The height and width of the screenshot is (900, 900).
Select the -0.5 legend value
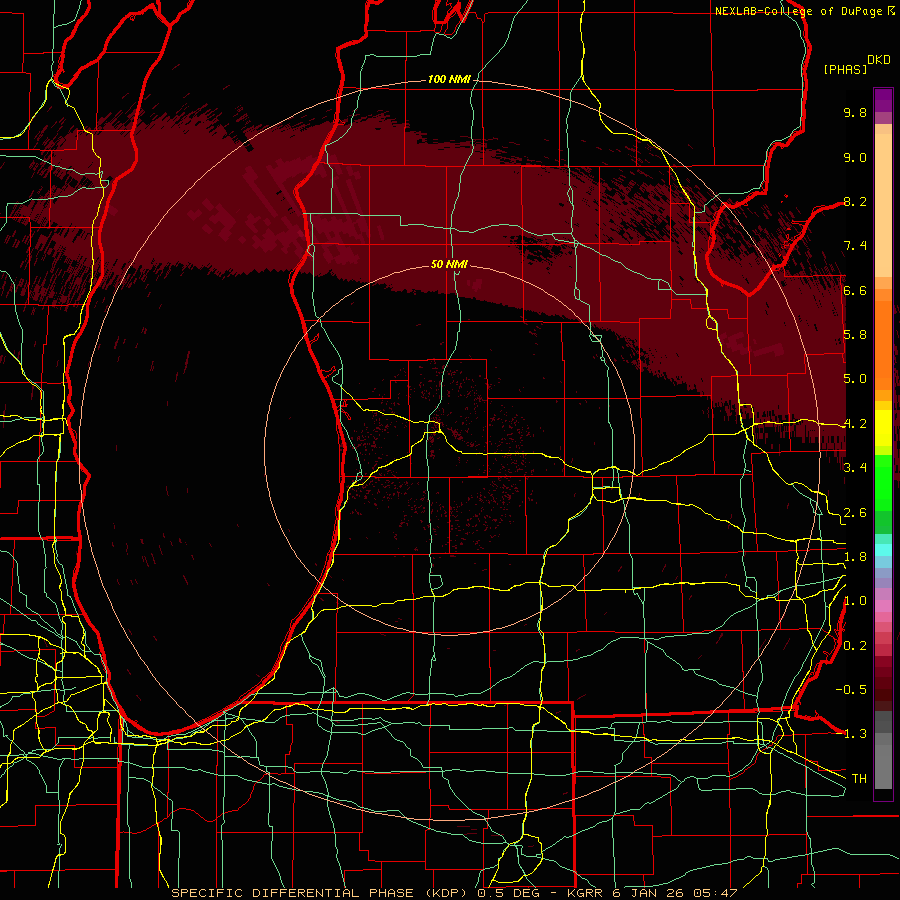[x=851, y=689]
